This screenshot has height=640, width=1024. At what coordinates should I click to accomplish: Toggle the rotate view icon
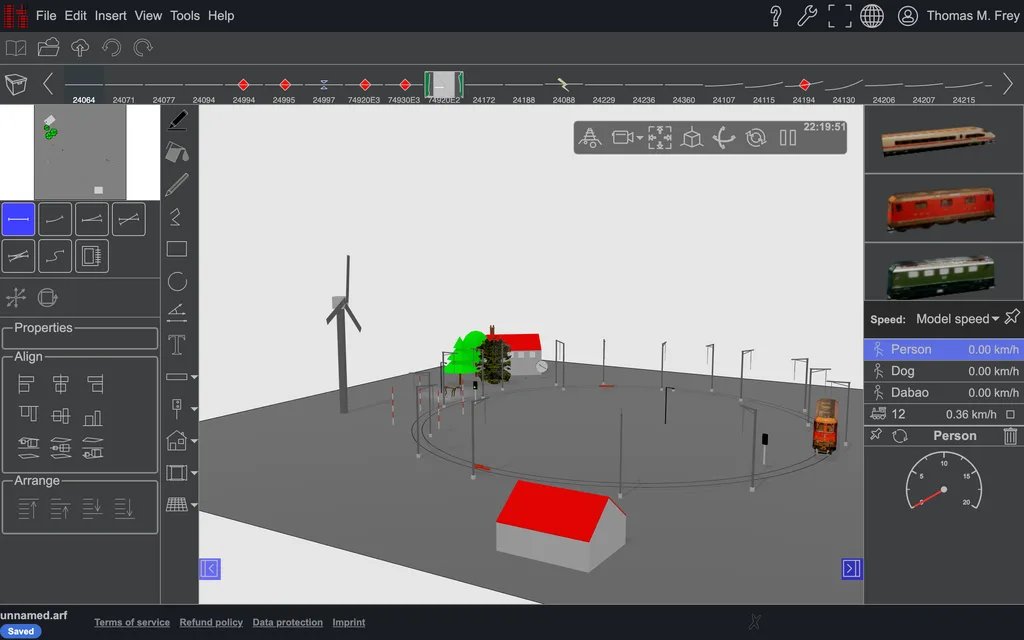[x=756, y=138]
